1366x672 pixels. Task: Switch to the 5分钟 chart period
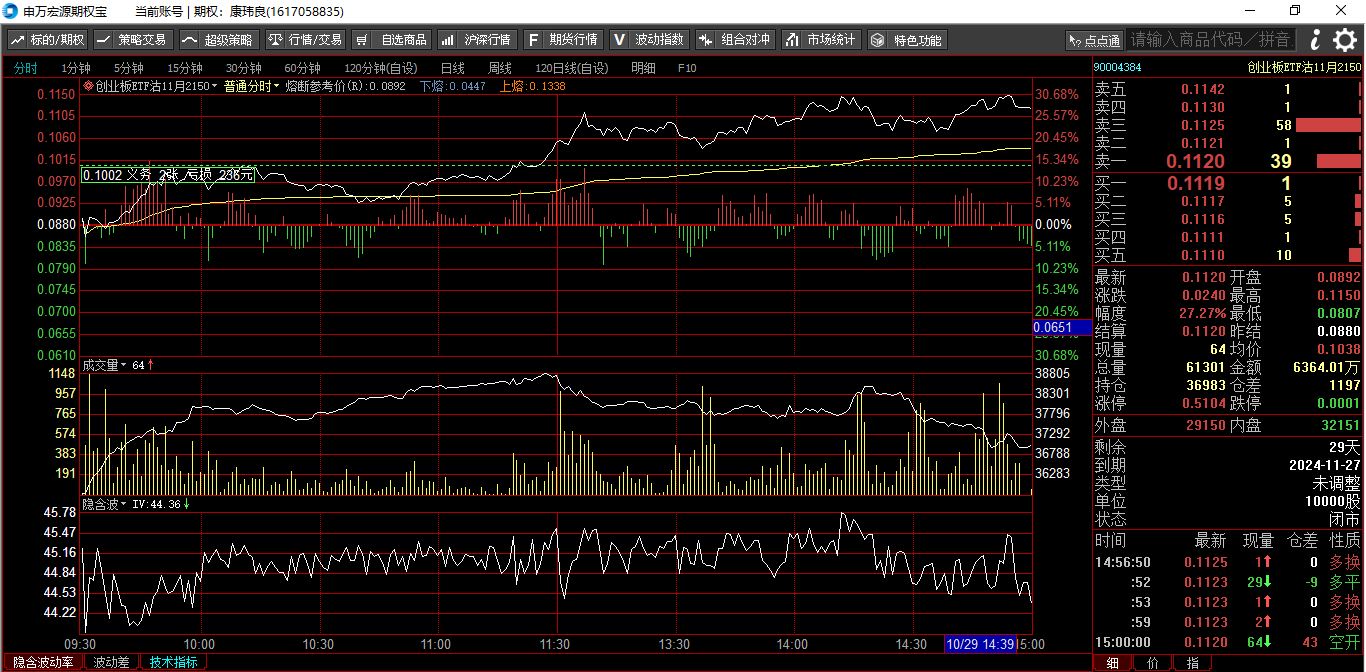tap(129, 68)
